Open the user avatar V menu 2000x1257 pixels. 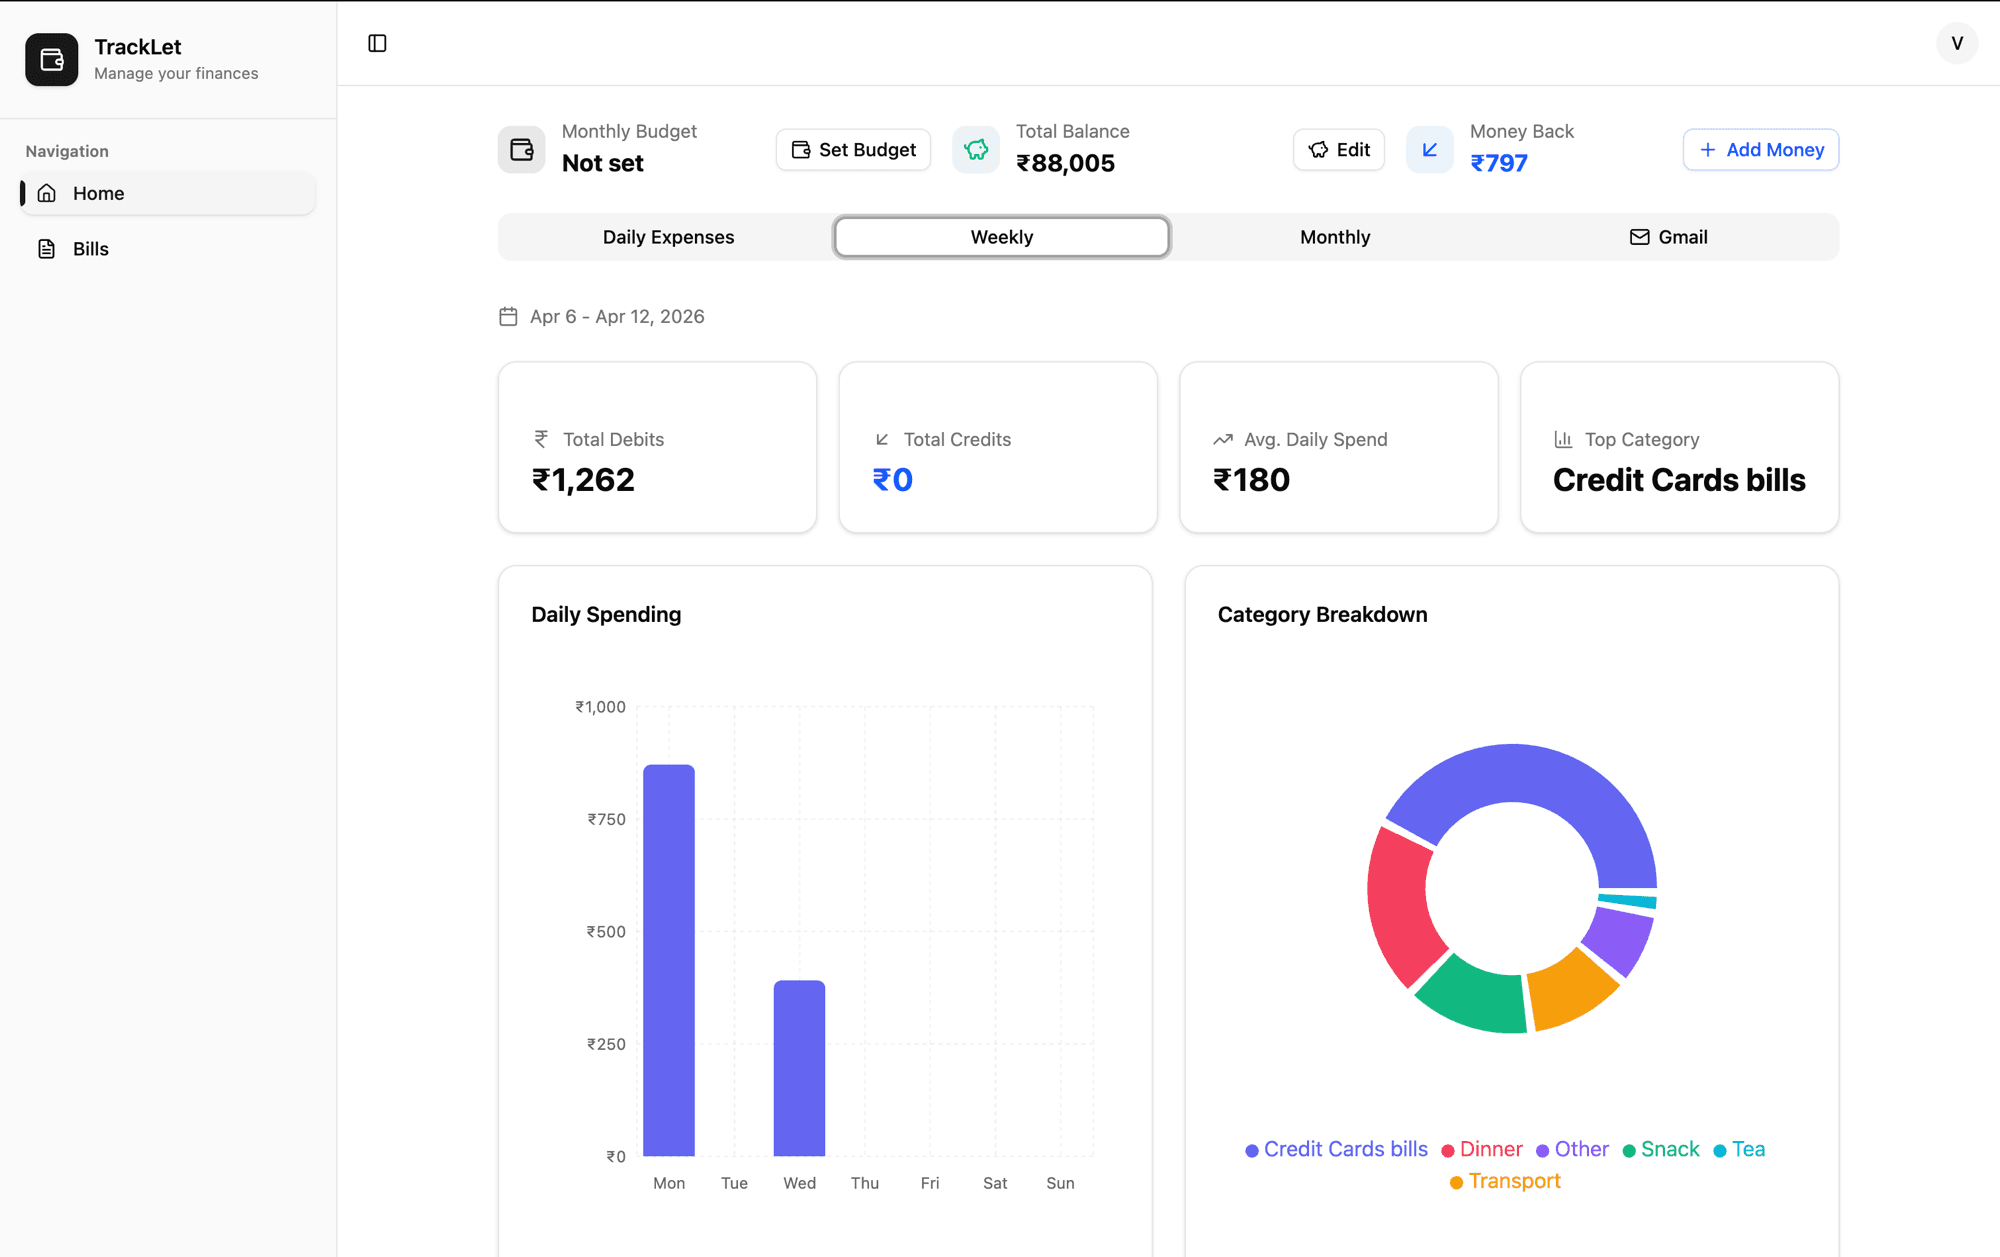pyautogui.click(x=1957, y=43)
